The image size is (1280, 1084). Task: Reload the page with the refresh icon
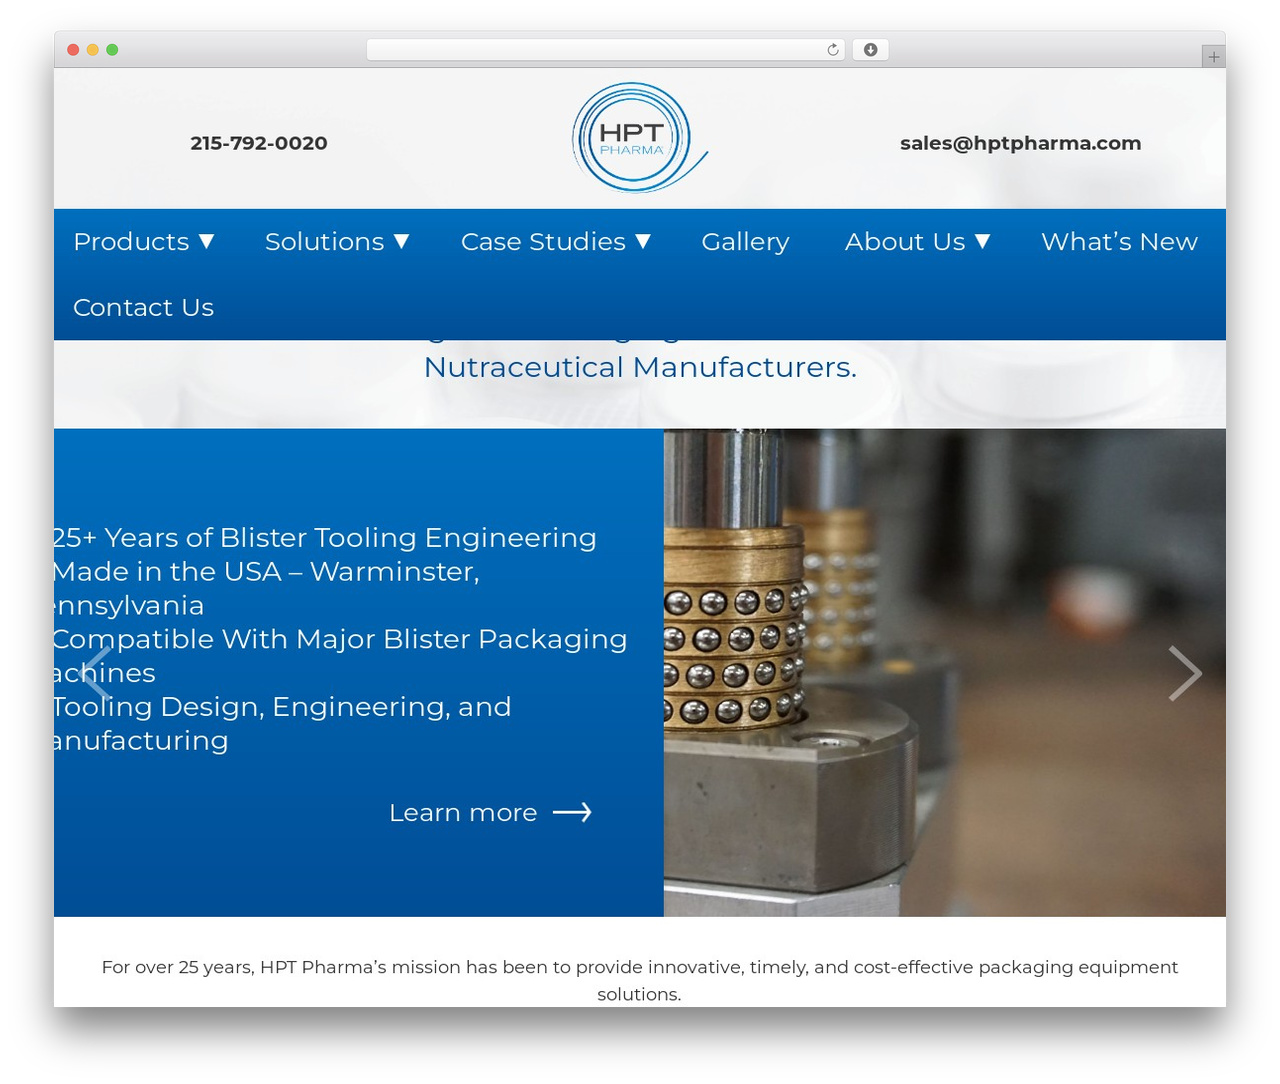pyautogui.click(x=832, y=50)
